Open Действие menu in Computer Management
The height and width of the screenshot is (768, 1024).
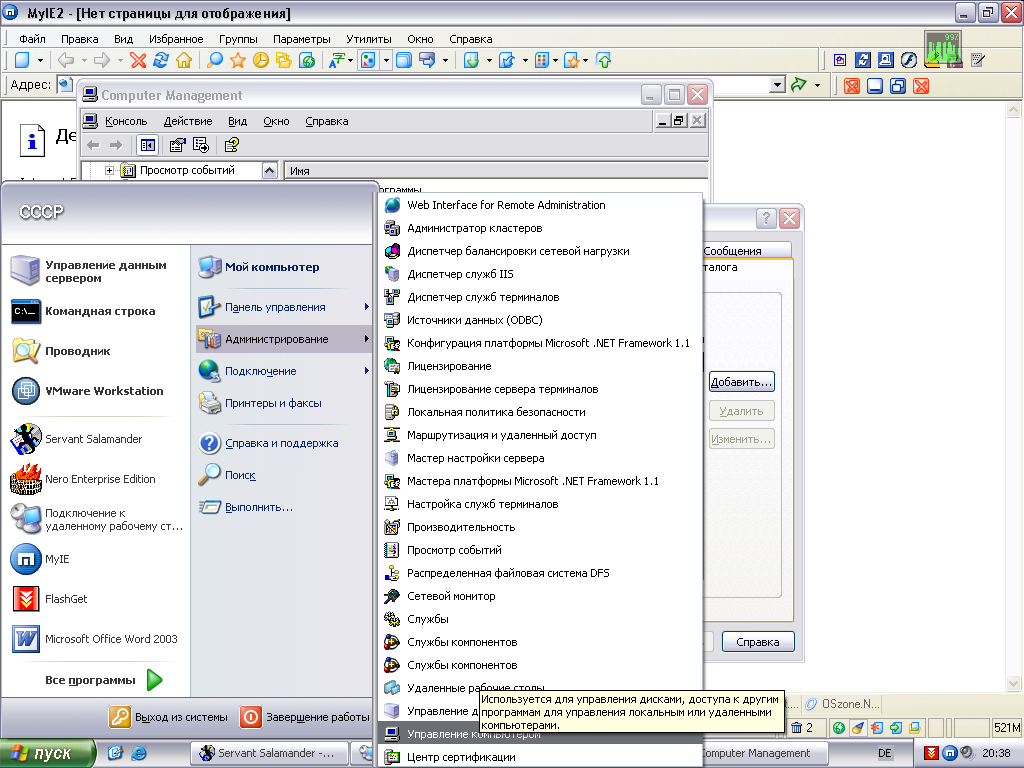click(187, 121)
